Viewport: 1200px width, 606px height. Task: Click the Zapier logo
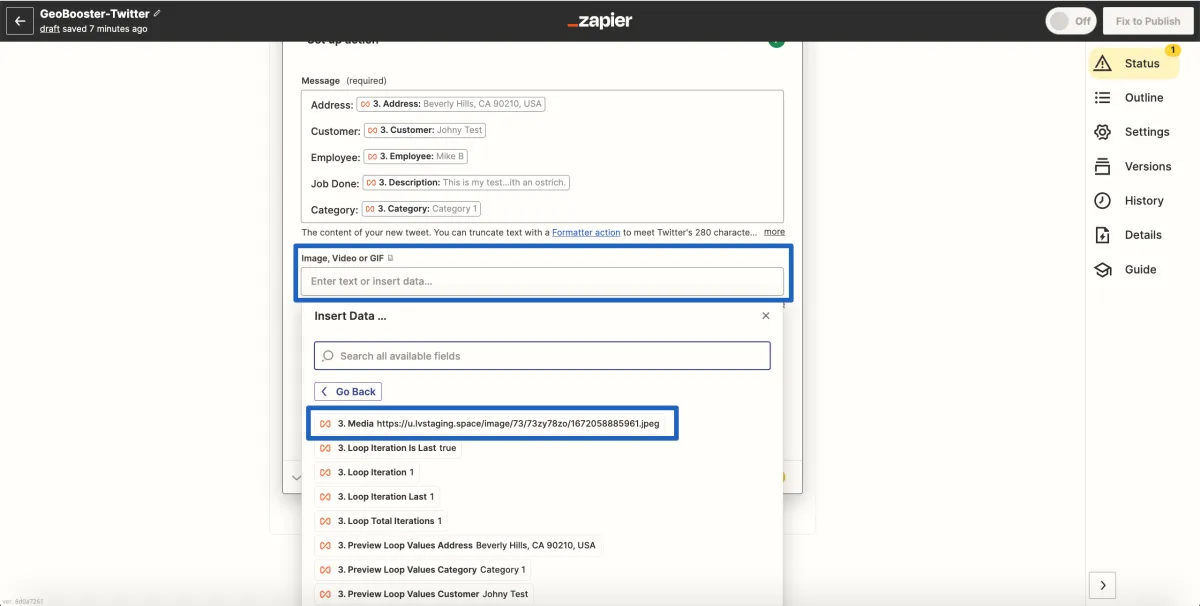click(x=600, y=21)
